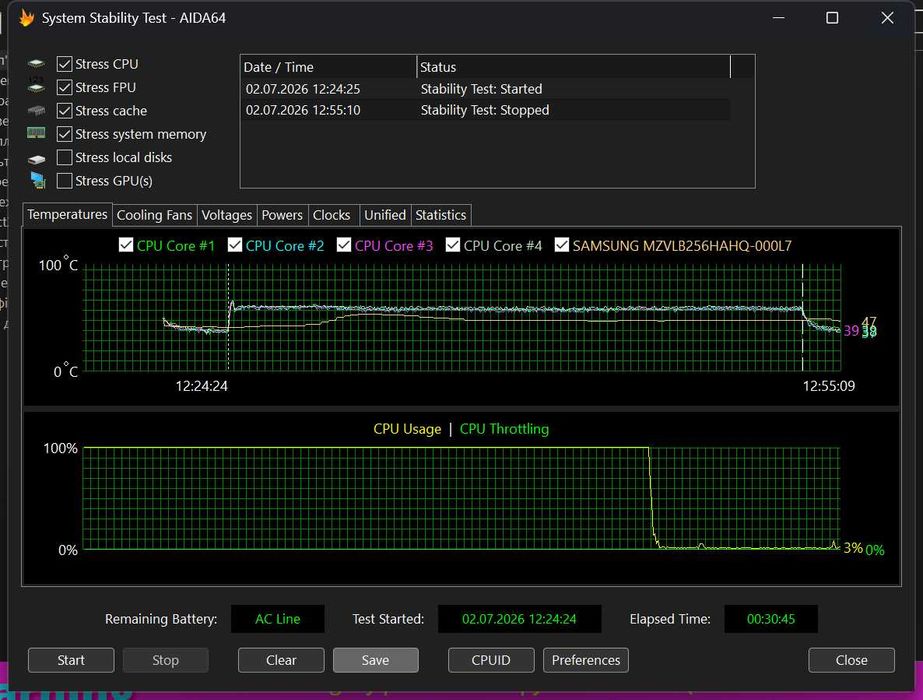Hide CPU Core #1 temperature line

[x=126, y=245]
